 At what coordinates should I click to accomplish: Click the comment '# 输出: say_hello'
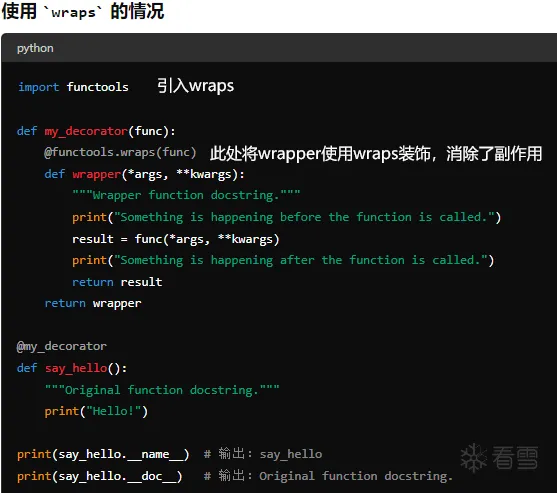263,454
